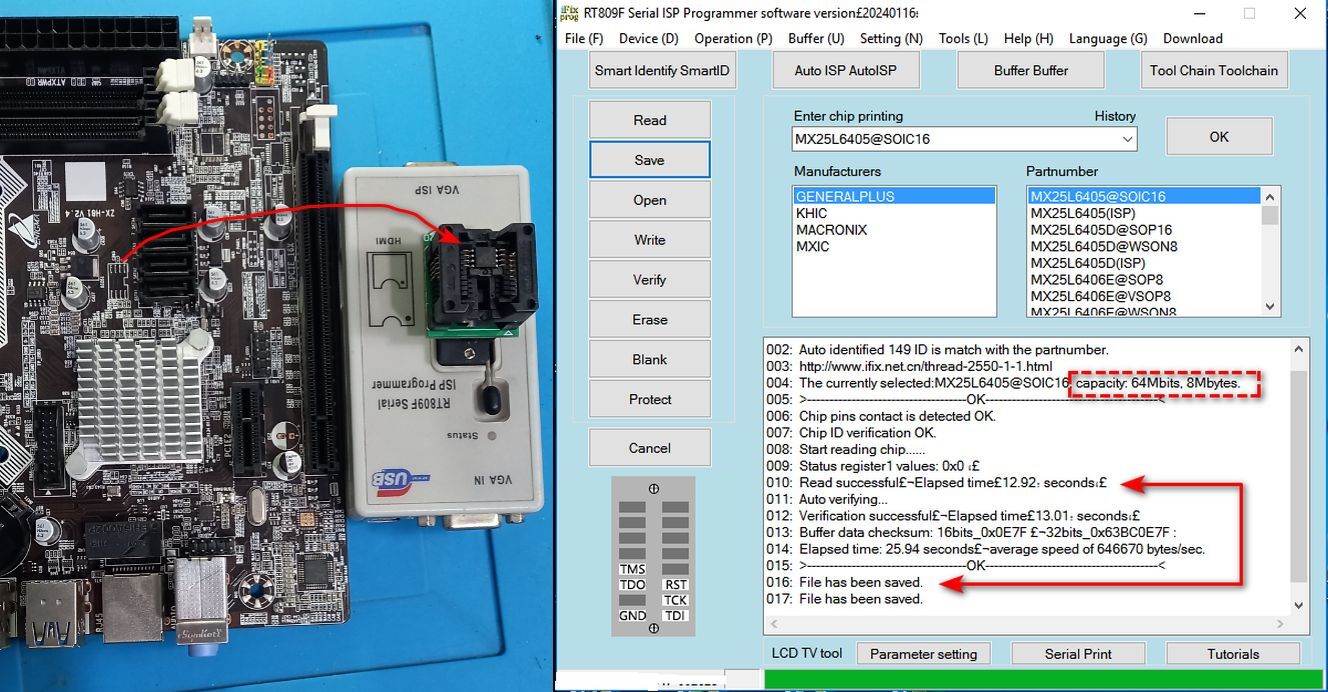Click the Protect button

650,399
